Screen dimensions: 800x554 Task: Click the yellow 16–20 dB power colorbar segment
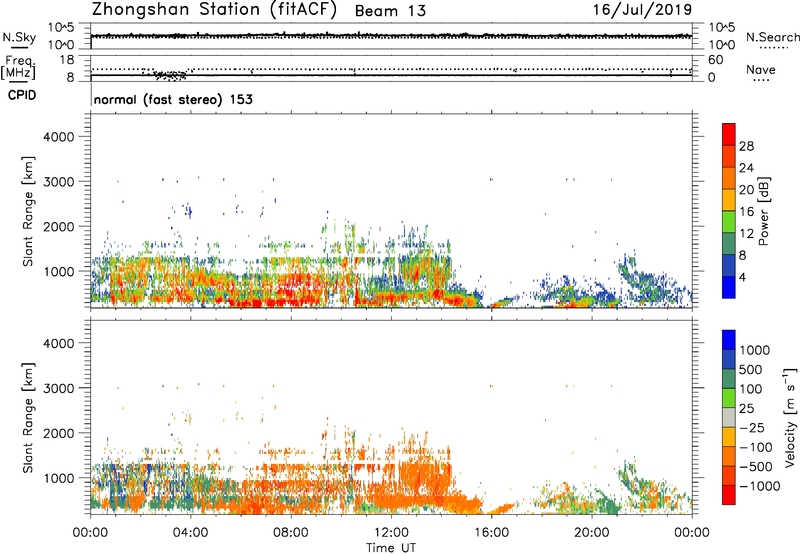point(729,199)
